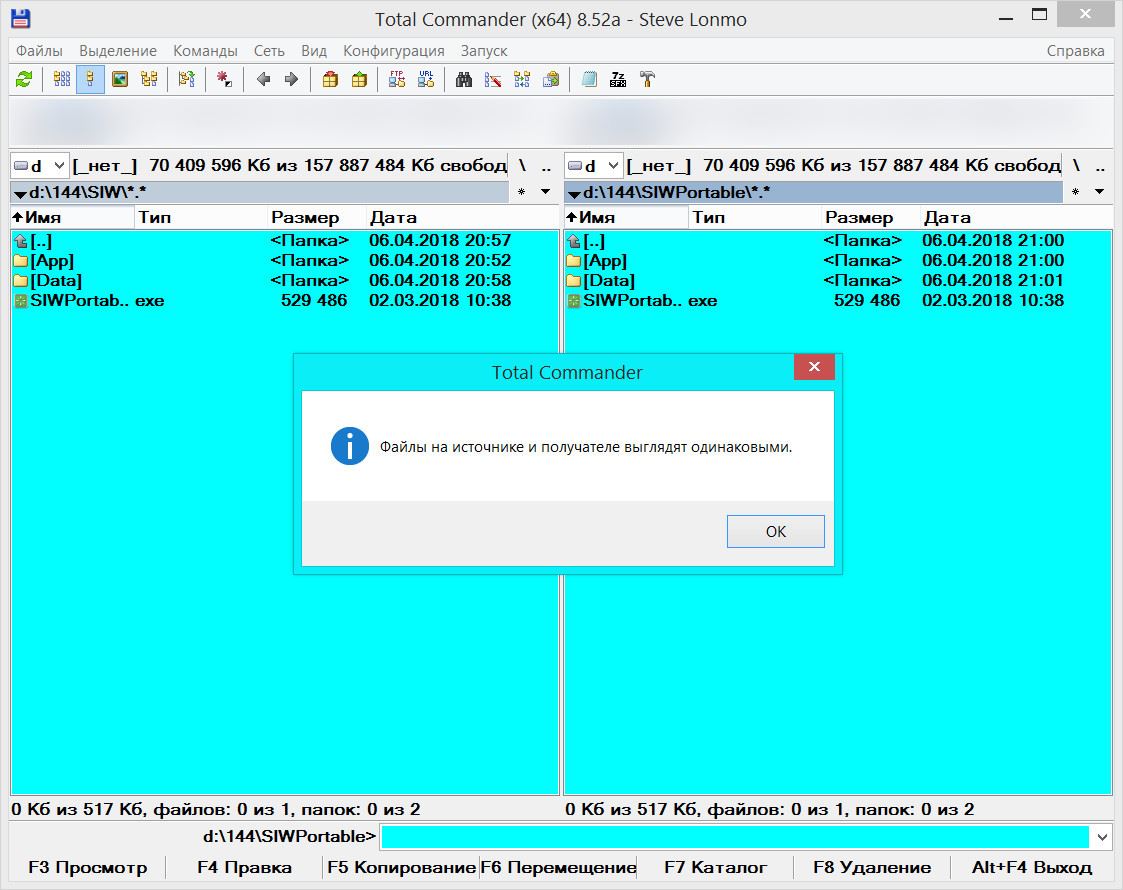Click the Pack files box icon
Viewport: 1123px width, 890px height.
coord(330,79)
